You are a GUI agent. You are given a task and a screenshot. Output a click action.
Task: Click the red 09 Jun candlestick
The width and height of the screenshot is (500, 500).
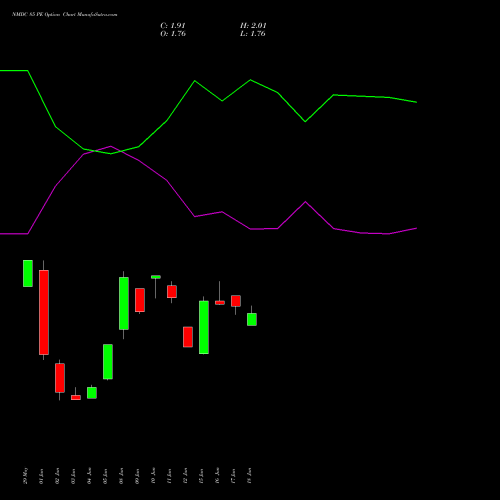pos(140,300)
